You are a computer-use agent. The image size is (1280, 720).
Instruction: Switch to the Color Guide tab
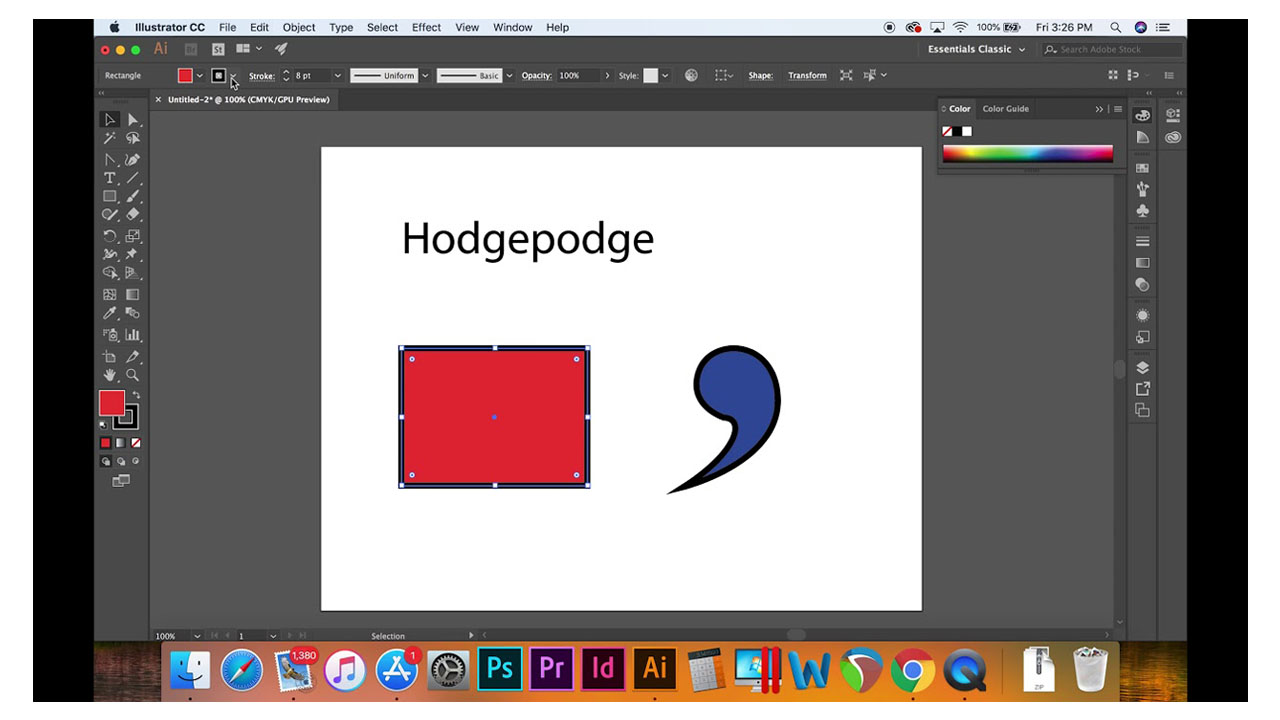click(x=1005, y=109)
